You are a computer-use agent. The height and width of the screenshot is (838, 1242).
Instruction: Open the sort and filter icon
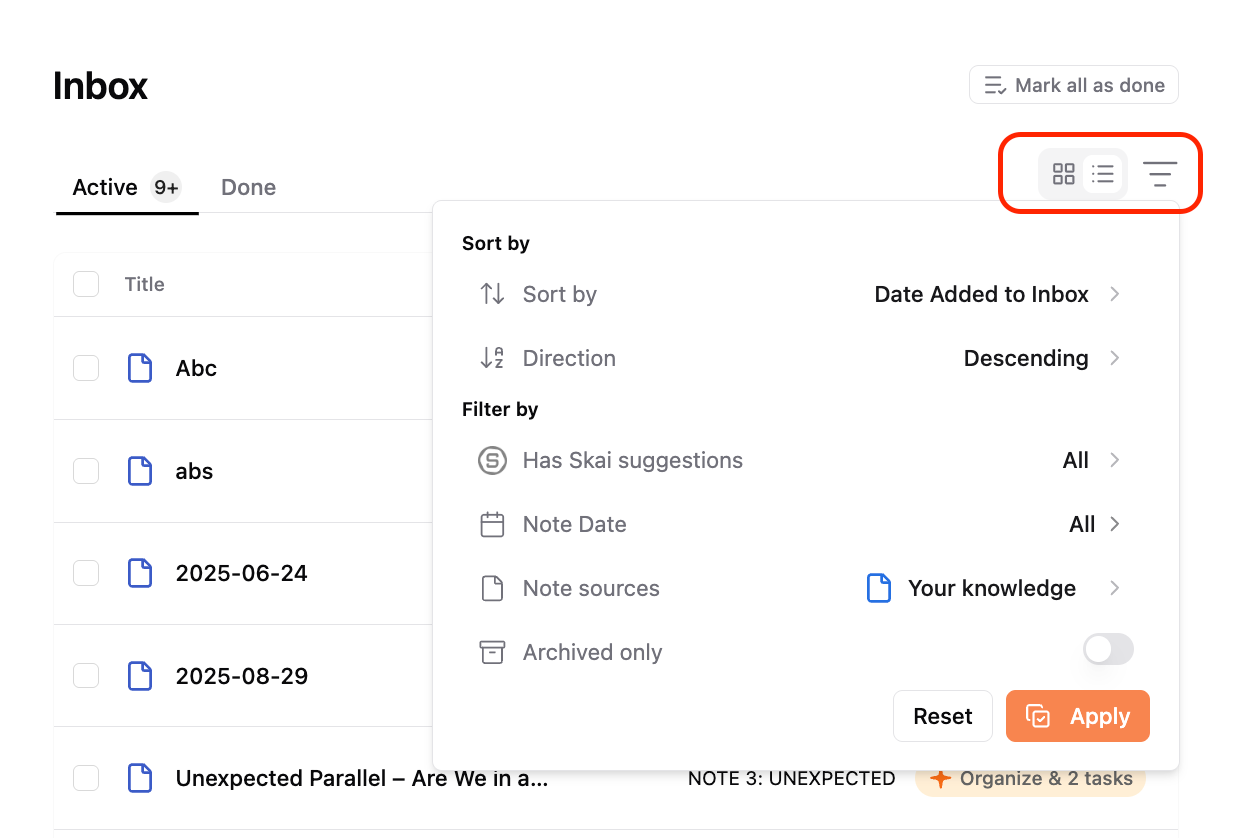(1160, 174)
